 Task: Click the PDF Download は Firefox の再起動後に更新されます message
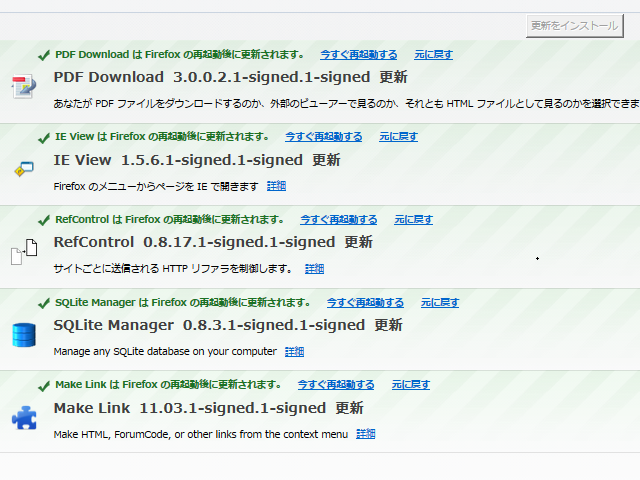point(180,55)
